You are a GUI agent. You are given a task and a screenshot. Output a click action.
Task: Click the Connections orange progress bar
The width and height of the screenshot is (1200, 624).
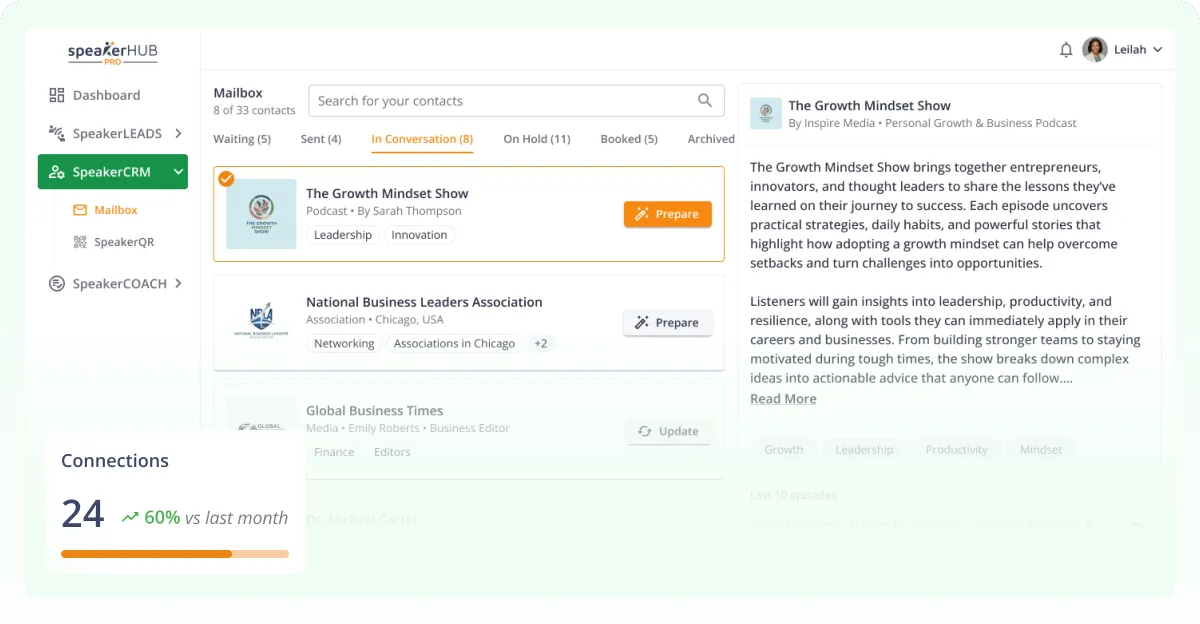[175, 554]
